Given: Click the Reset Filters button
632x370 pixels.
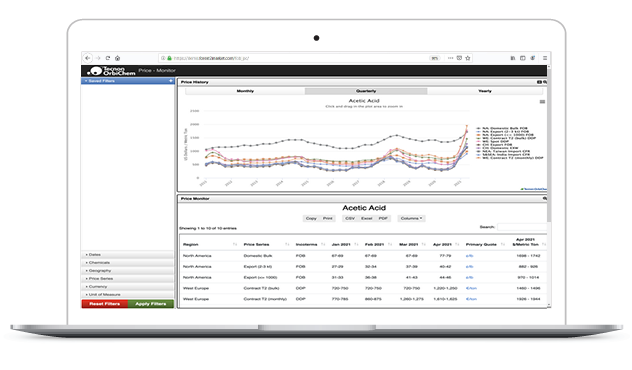Looking at the screenshot, I should coord(105,304).
